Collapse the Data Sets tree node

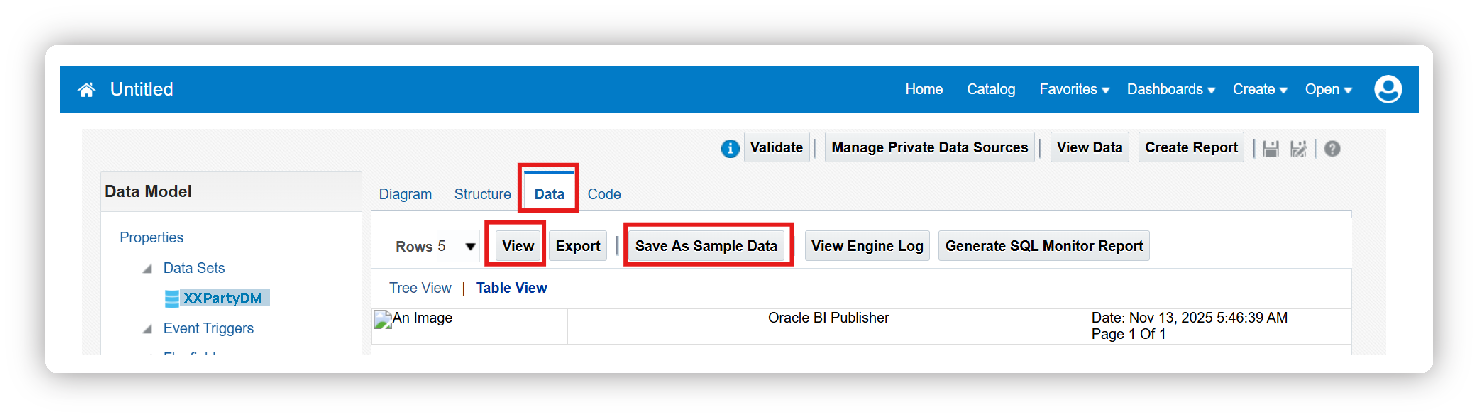tap(147, 269)
